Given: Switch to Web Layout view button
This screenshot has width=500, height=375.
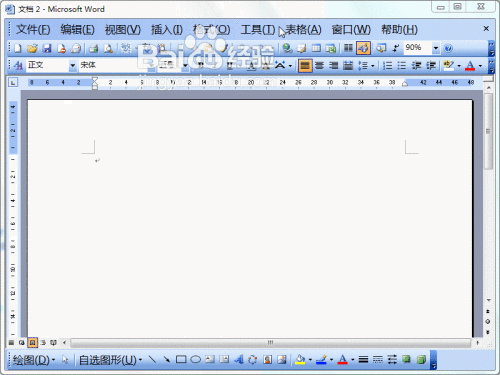Looking at the screenshot, I should (x=22, y=342).
